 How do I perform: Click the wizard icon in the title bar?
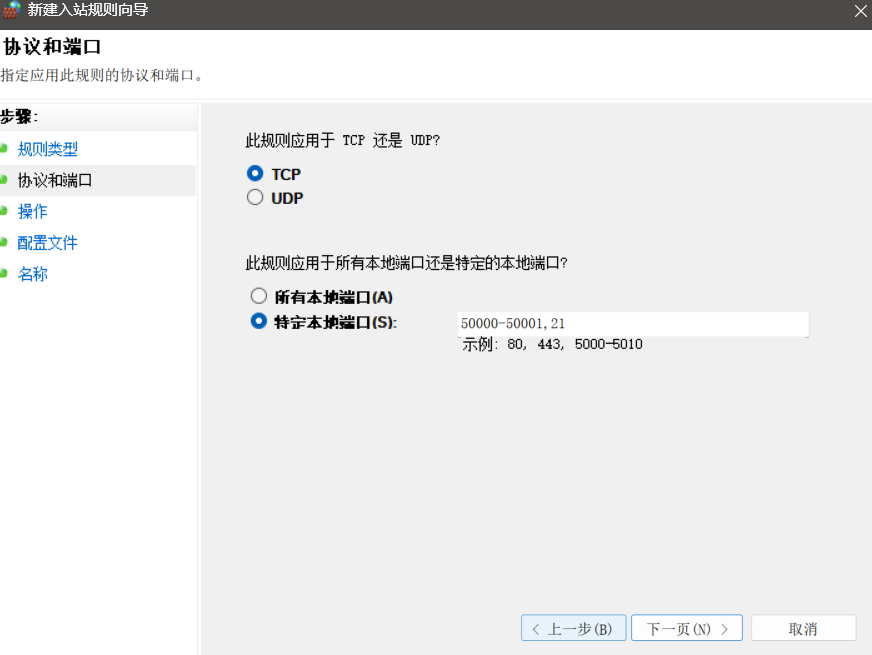pos(13,11)
